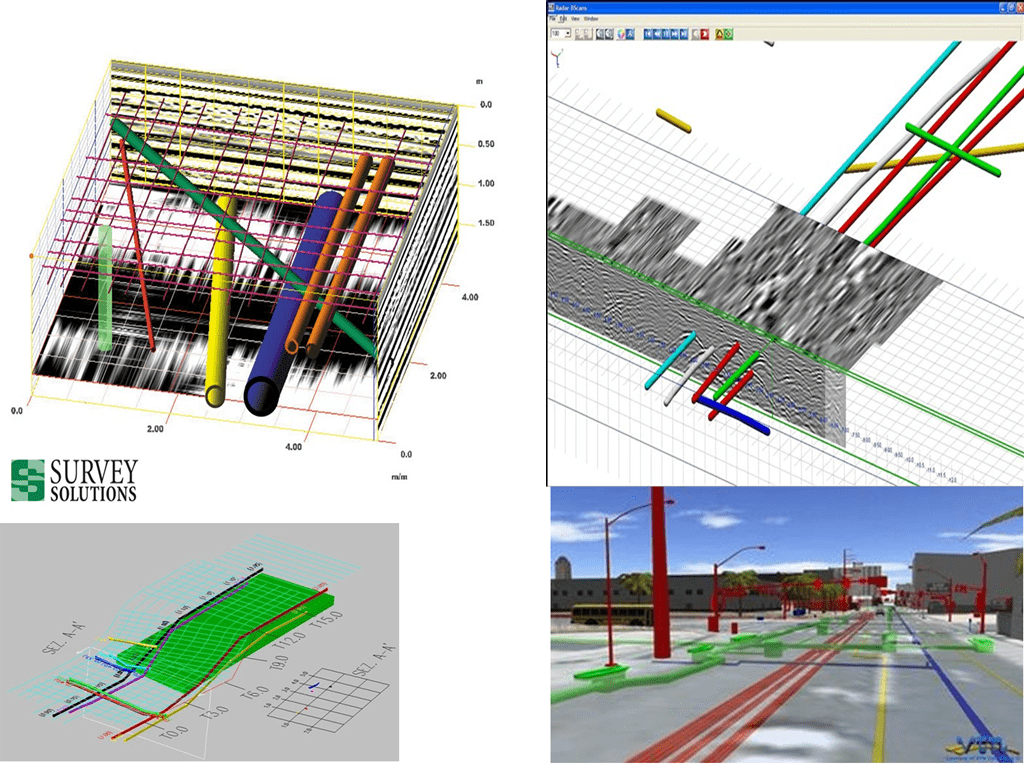Click the yellow triangle toolbar icon
Image resolution: width=1024 pixels, height=768 pixels.
[719, 34]
